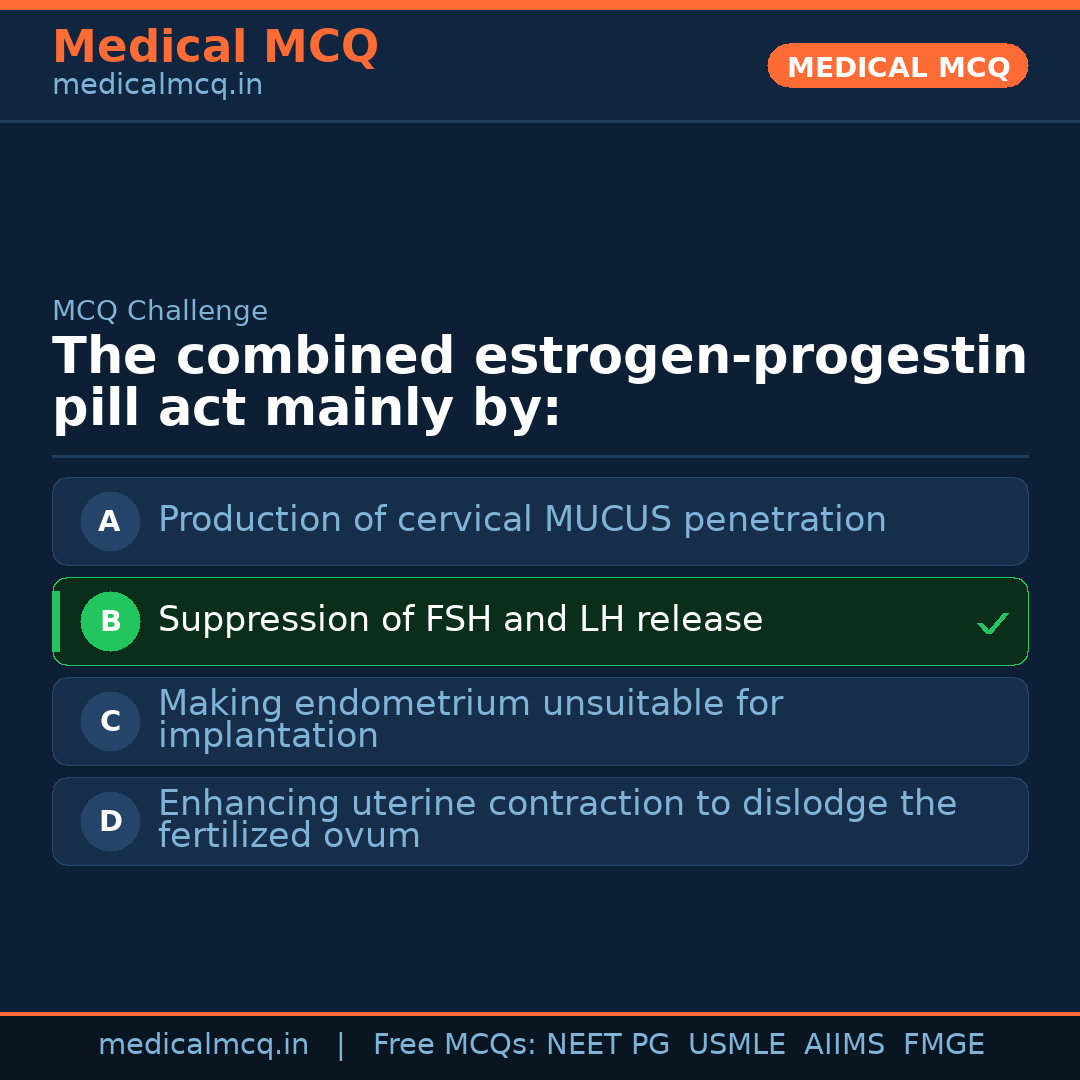
Task: Click the medicalmcq.in footer link
Action: (x=203, y=1045)
